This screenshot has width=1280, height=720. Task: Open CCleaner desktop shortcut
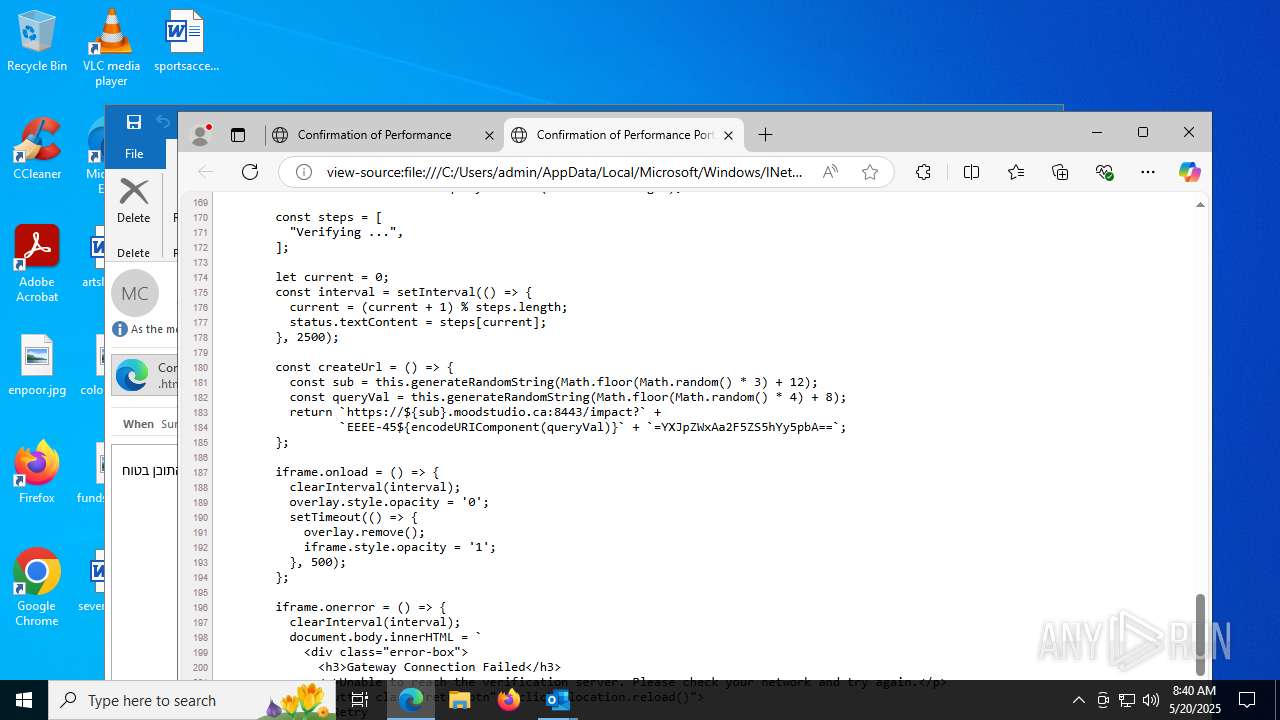(37, 148)
